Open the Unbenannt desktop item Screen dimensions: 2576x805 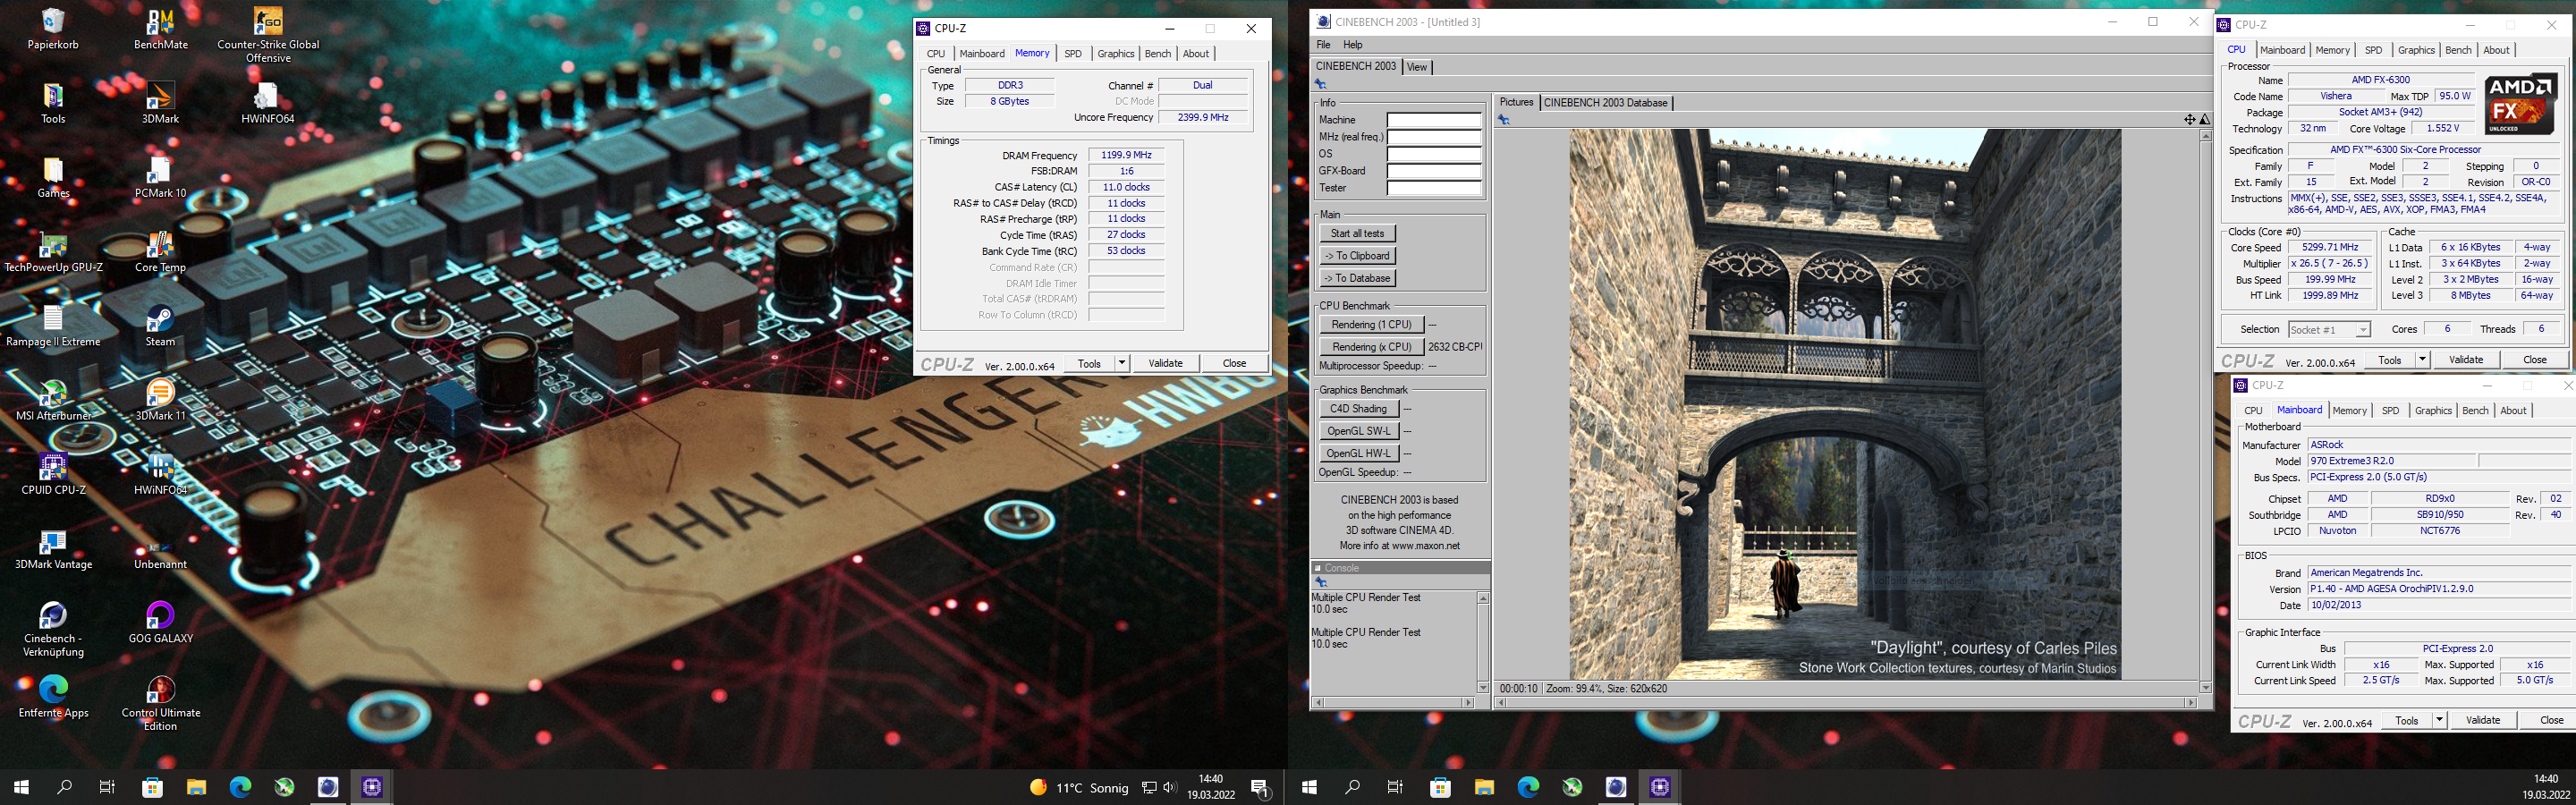tap(160, 555)
